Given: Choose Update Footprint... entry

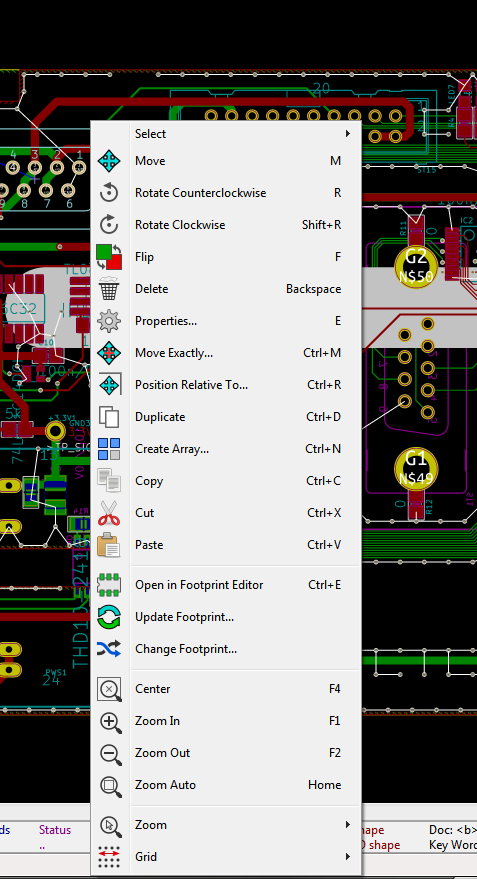Looking at the screenshot, I should (x=226, y=617).
